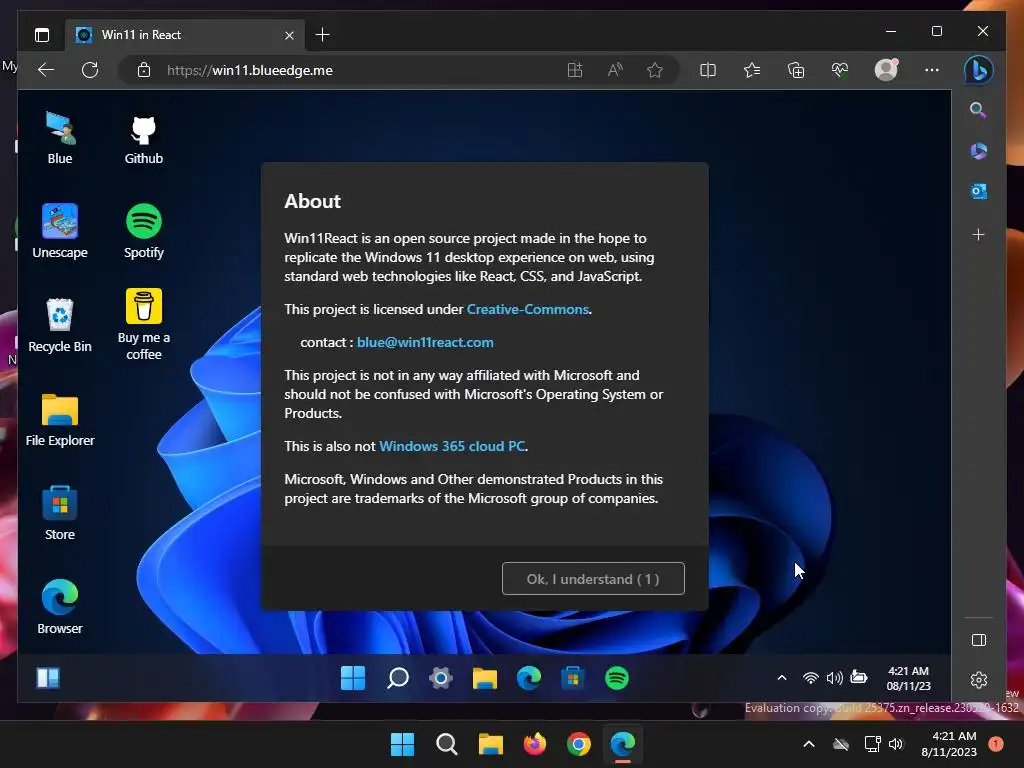Open the Github desktop icon
The width and height of the screenshot is (1024, 768).
click(x=144, y=137)
